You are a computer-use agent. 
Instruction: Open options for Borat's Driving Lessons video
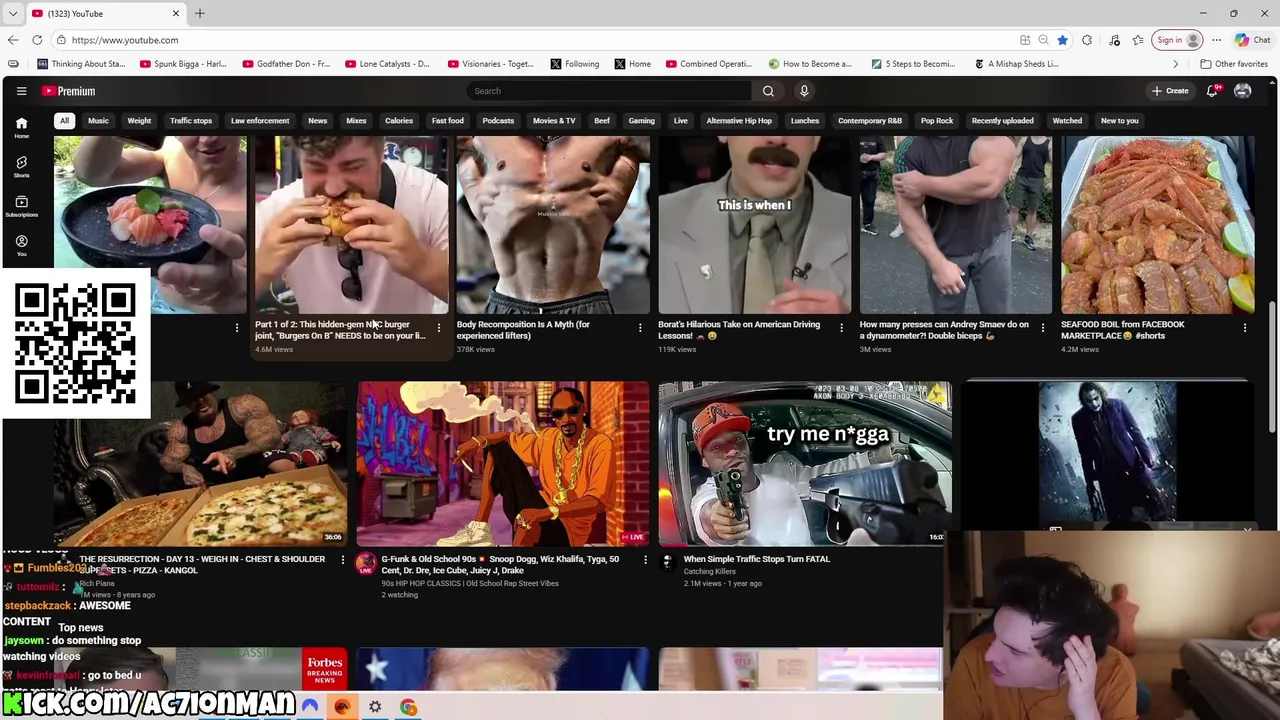click(x=841, y=328)
